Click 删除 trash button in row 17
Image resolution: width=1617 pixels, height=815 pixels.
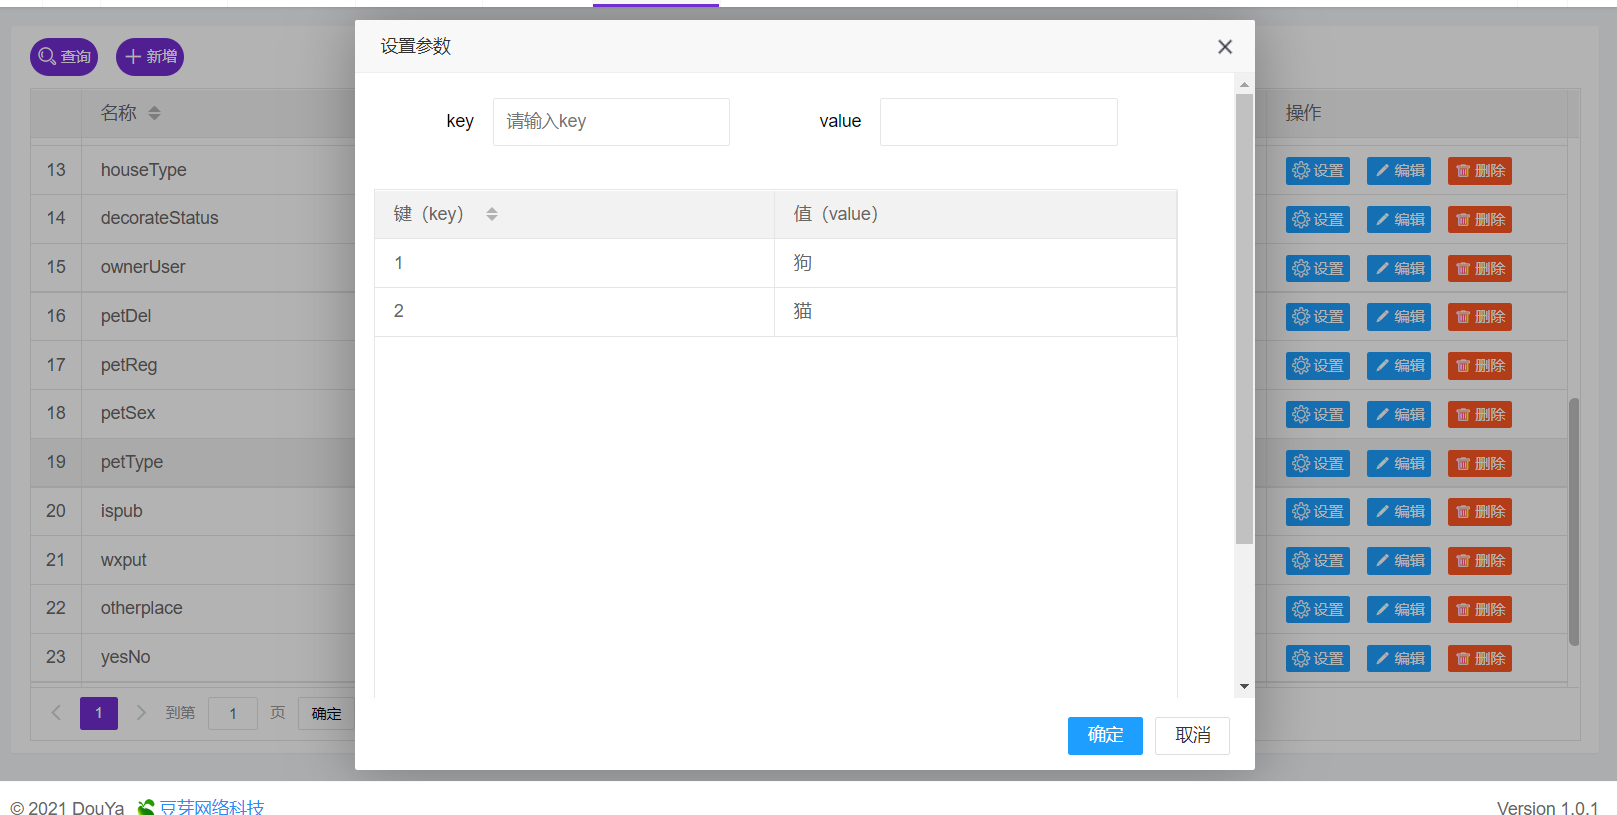[1480, 366]
